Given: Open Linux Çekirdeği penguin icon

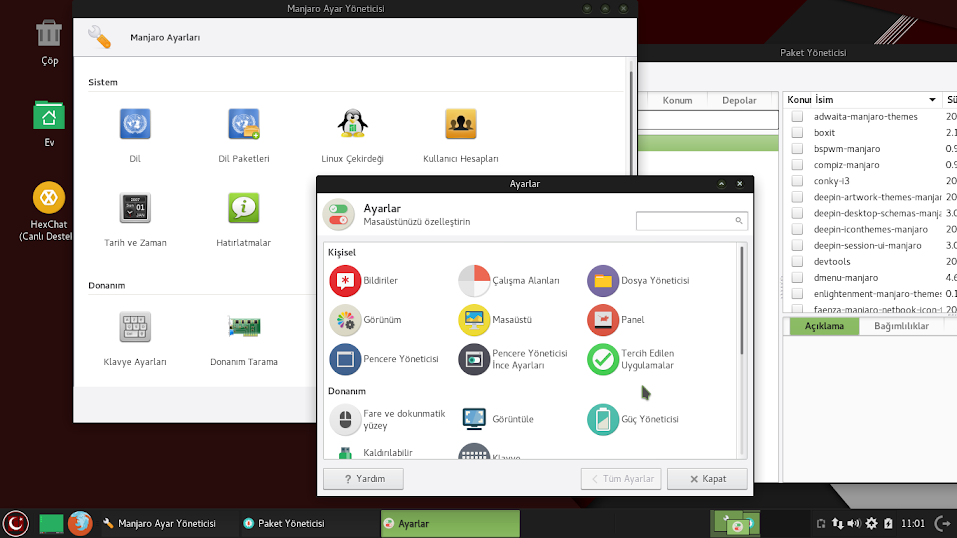Looking at the screenshot, I should 352,124.
